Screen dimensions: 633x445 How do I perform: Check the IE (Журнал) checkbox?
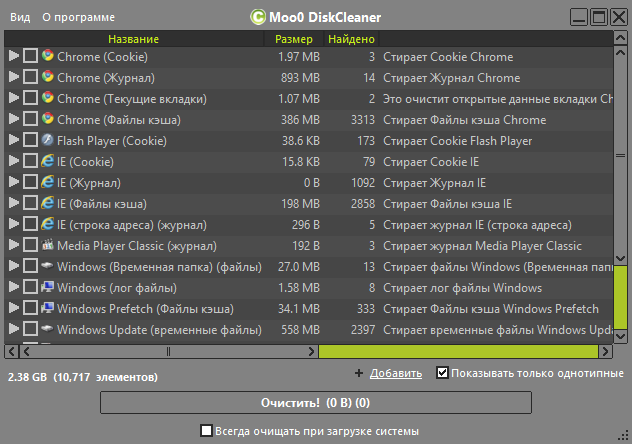point(30,182)
